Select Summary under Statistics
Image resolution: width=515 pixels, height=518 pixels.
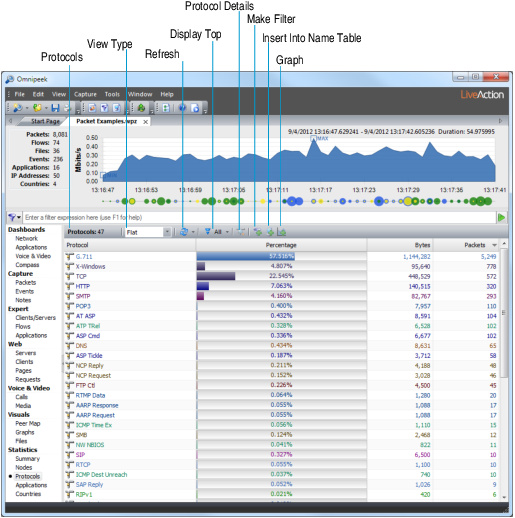tap(27, 459)
